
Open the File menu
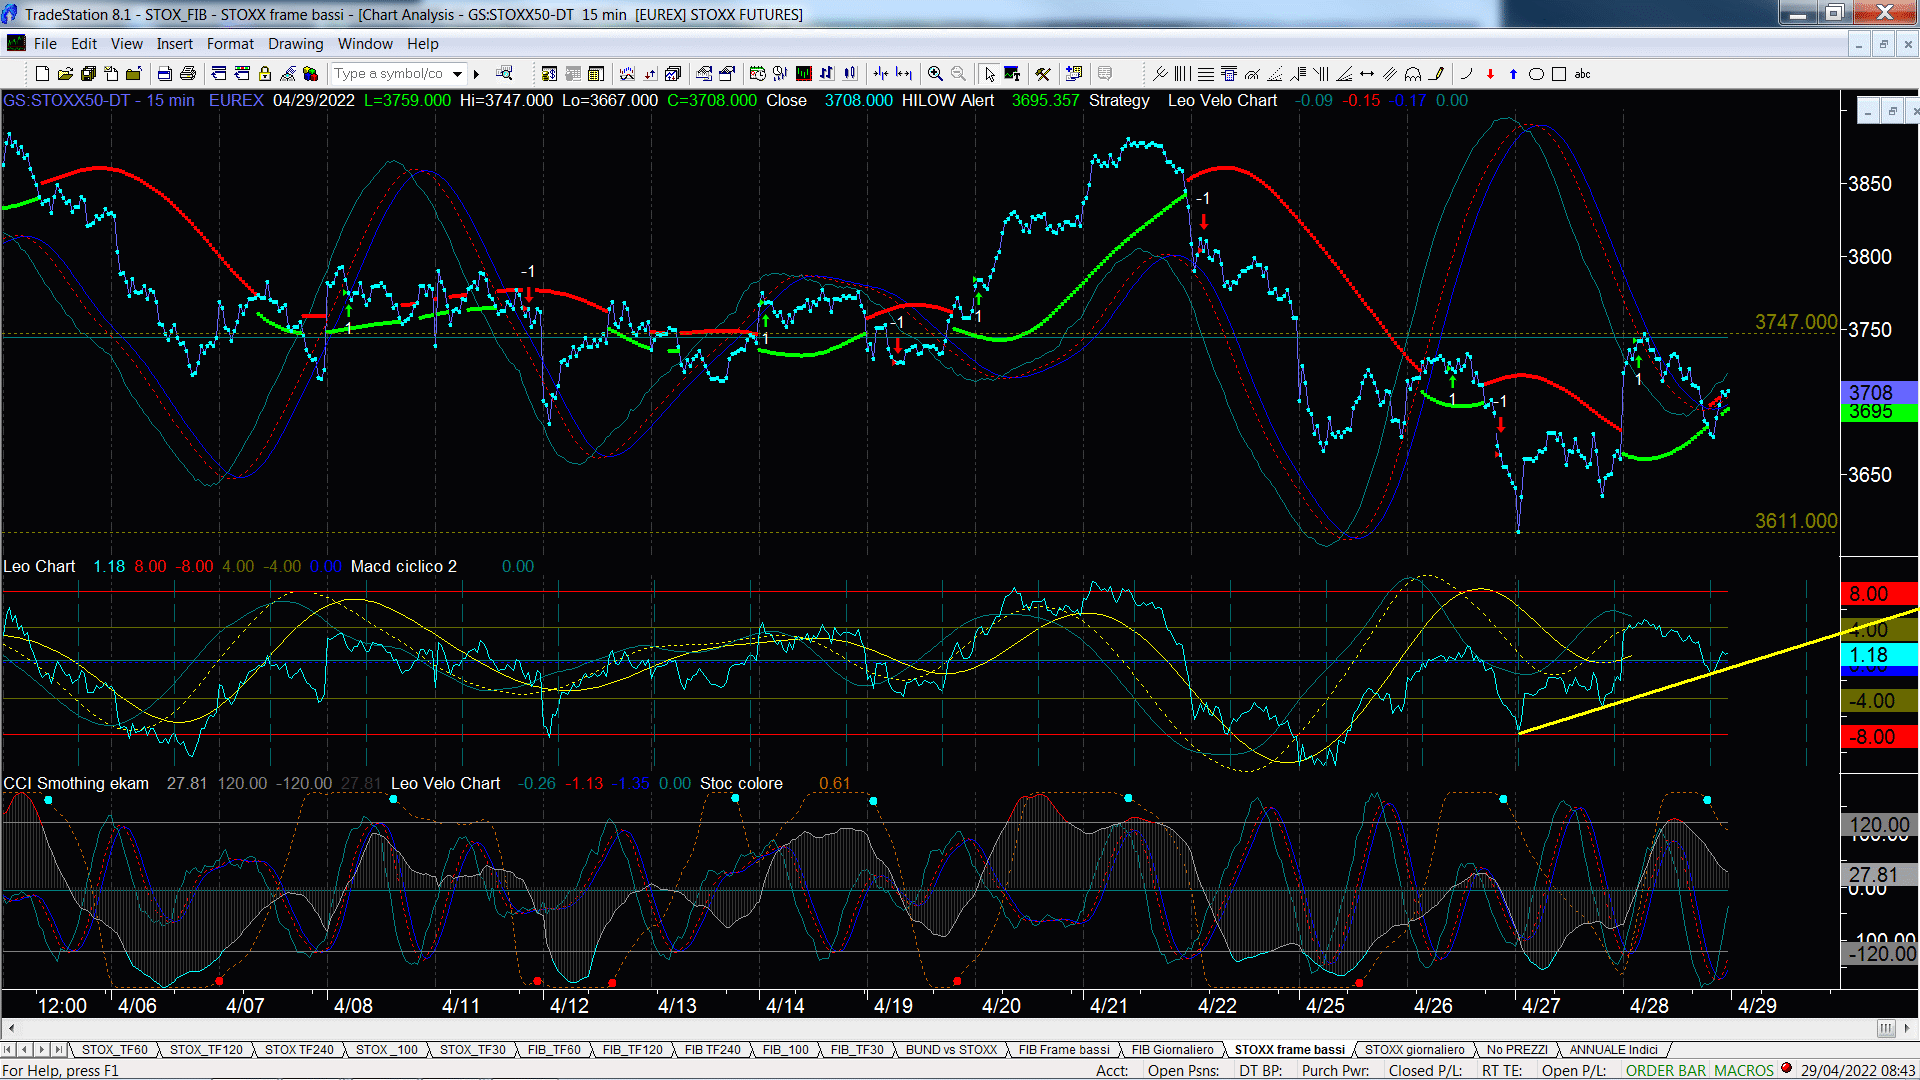pos(45,44)
